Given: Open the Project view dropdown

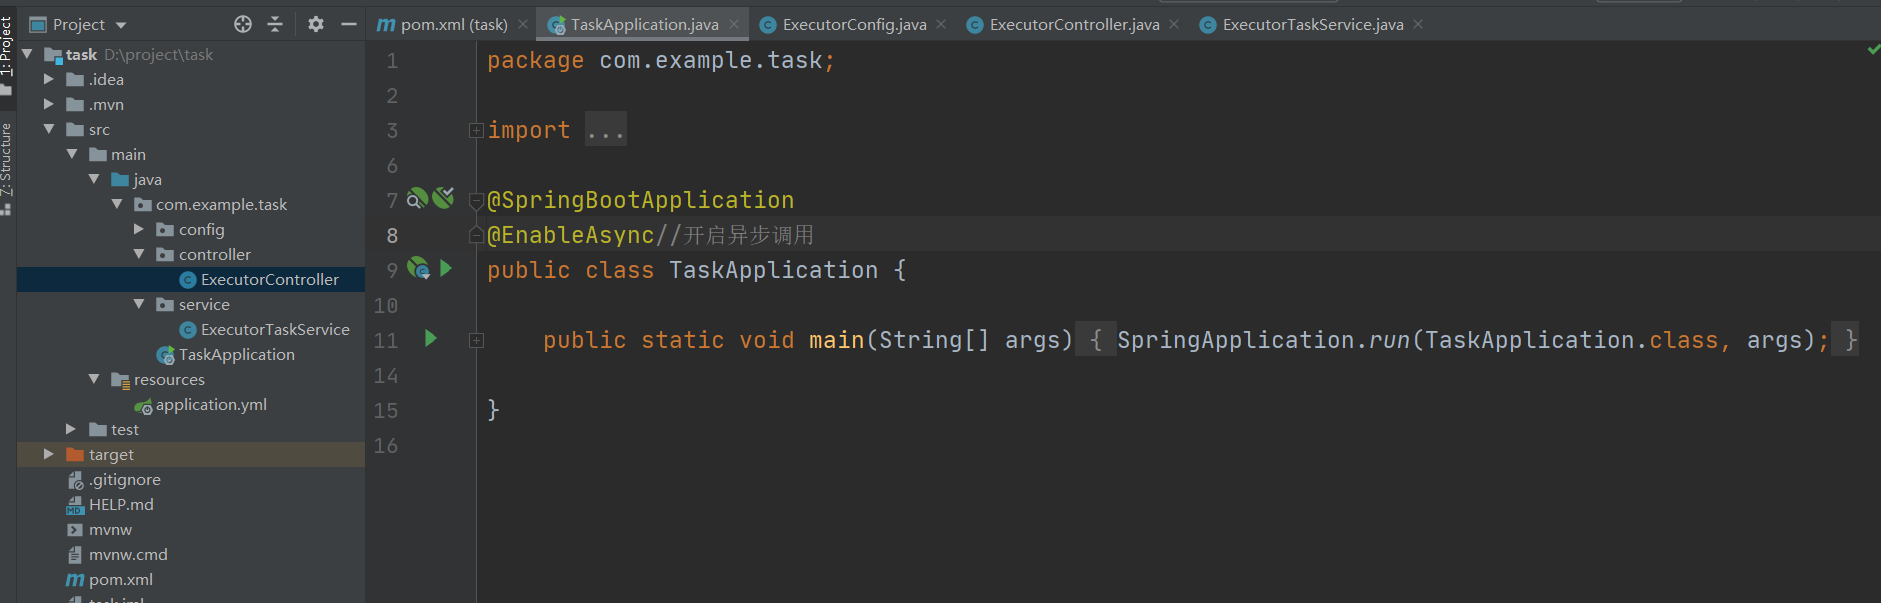Looking at the screenshot, I should point(121,25).
